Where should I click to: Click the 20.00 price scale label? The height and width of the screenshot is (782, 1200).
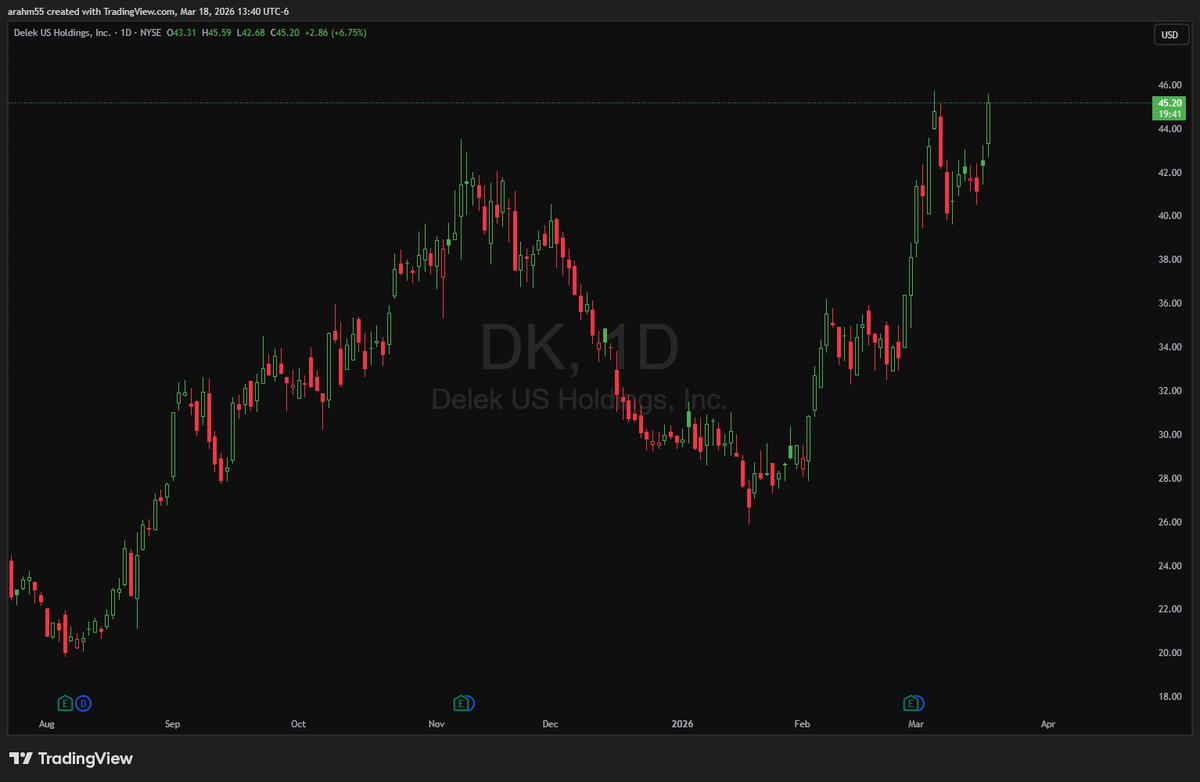[1170, 653]
